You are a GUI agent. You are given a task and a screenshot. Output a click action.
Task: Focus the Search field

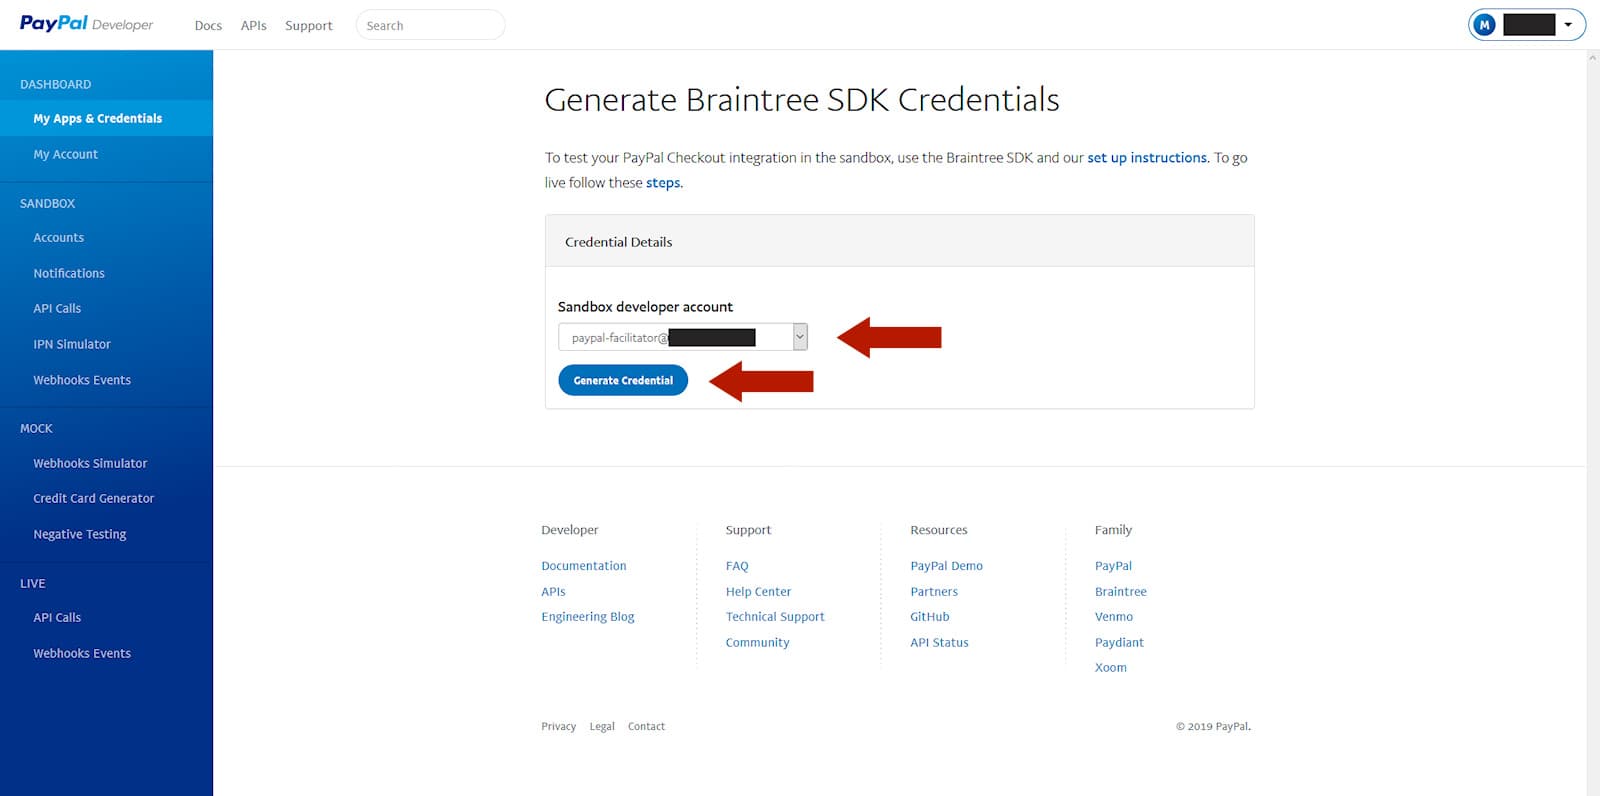click(430, 25)
